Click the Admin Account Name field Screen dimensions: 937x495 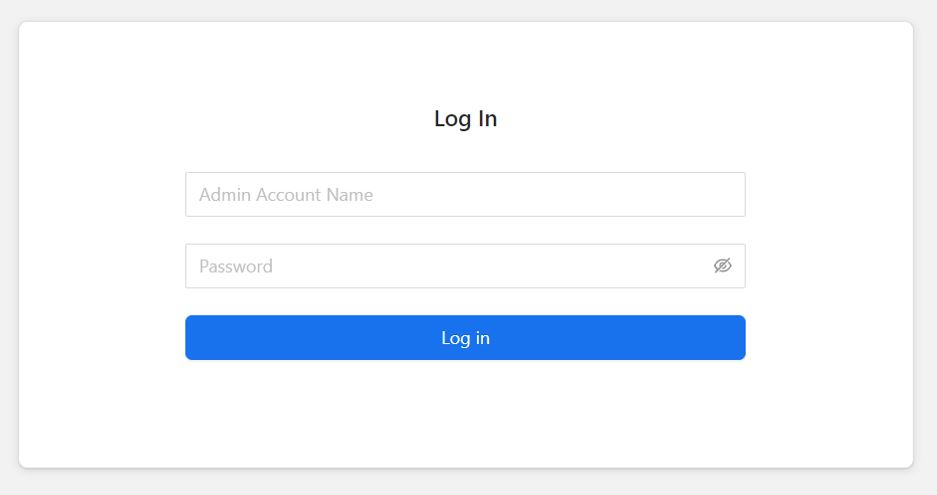(x=465, y=194)
